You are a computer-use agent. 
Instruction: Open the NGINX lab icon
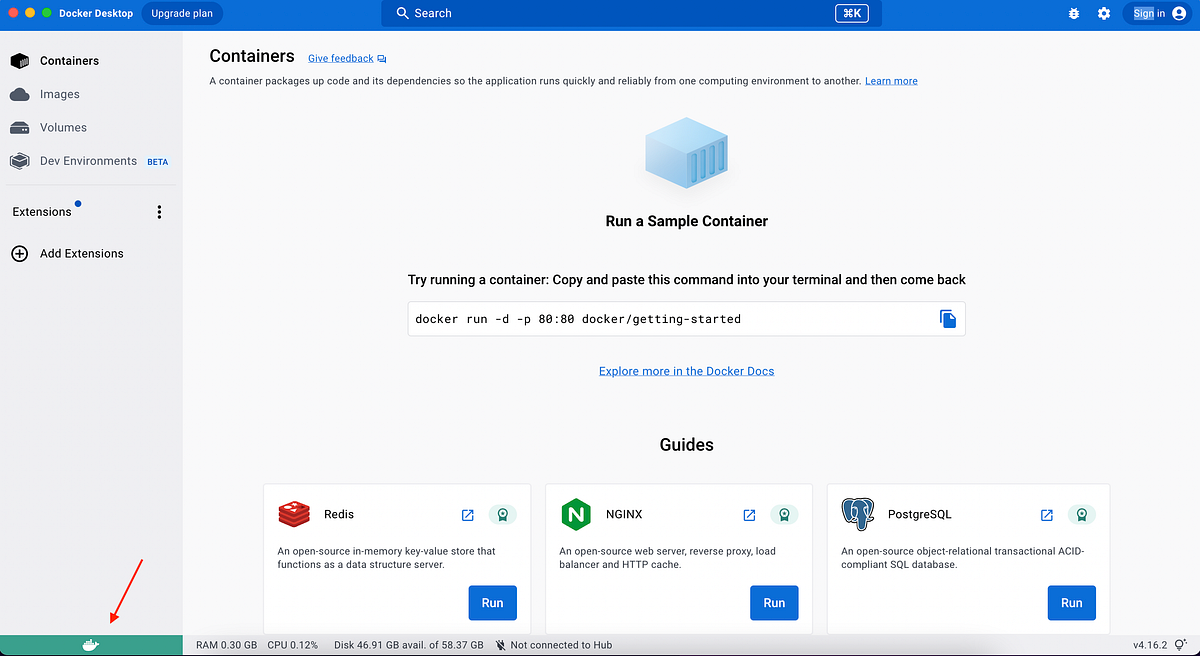(784, 514)
